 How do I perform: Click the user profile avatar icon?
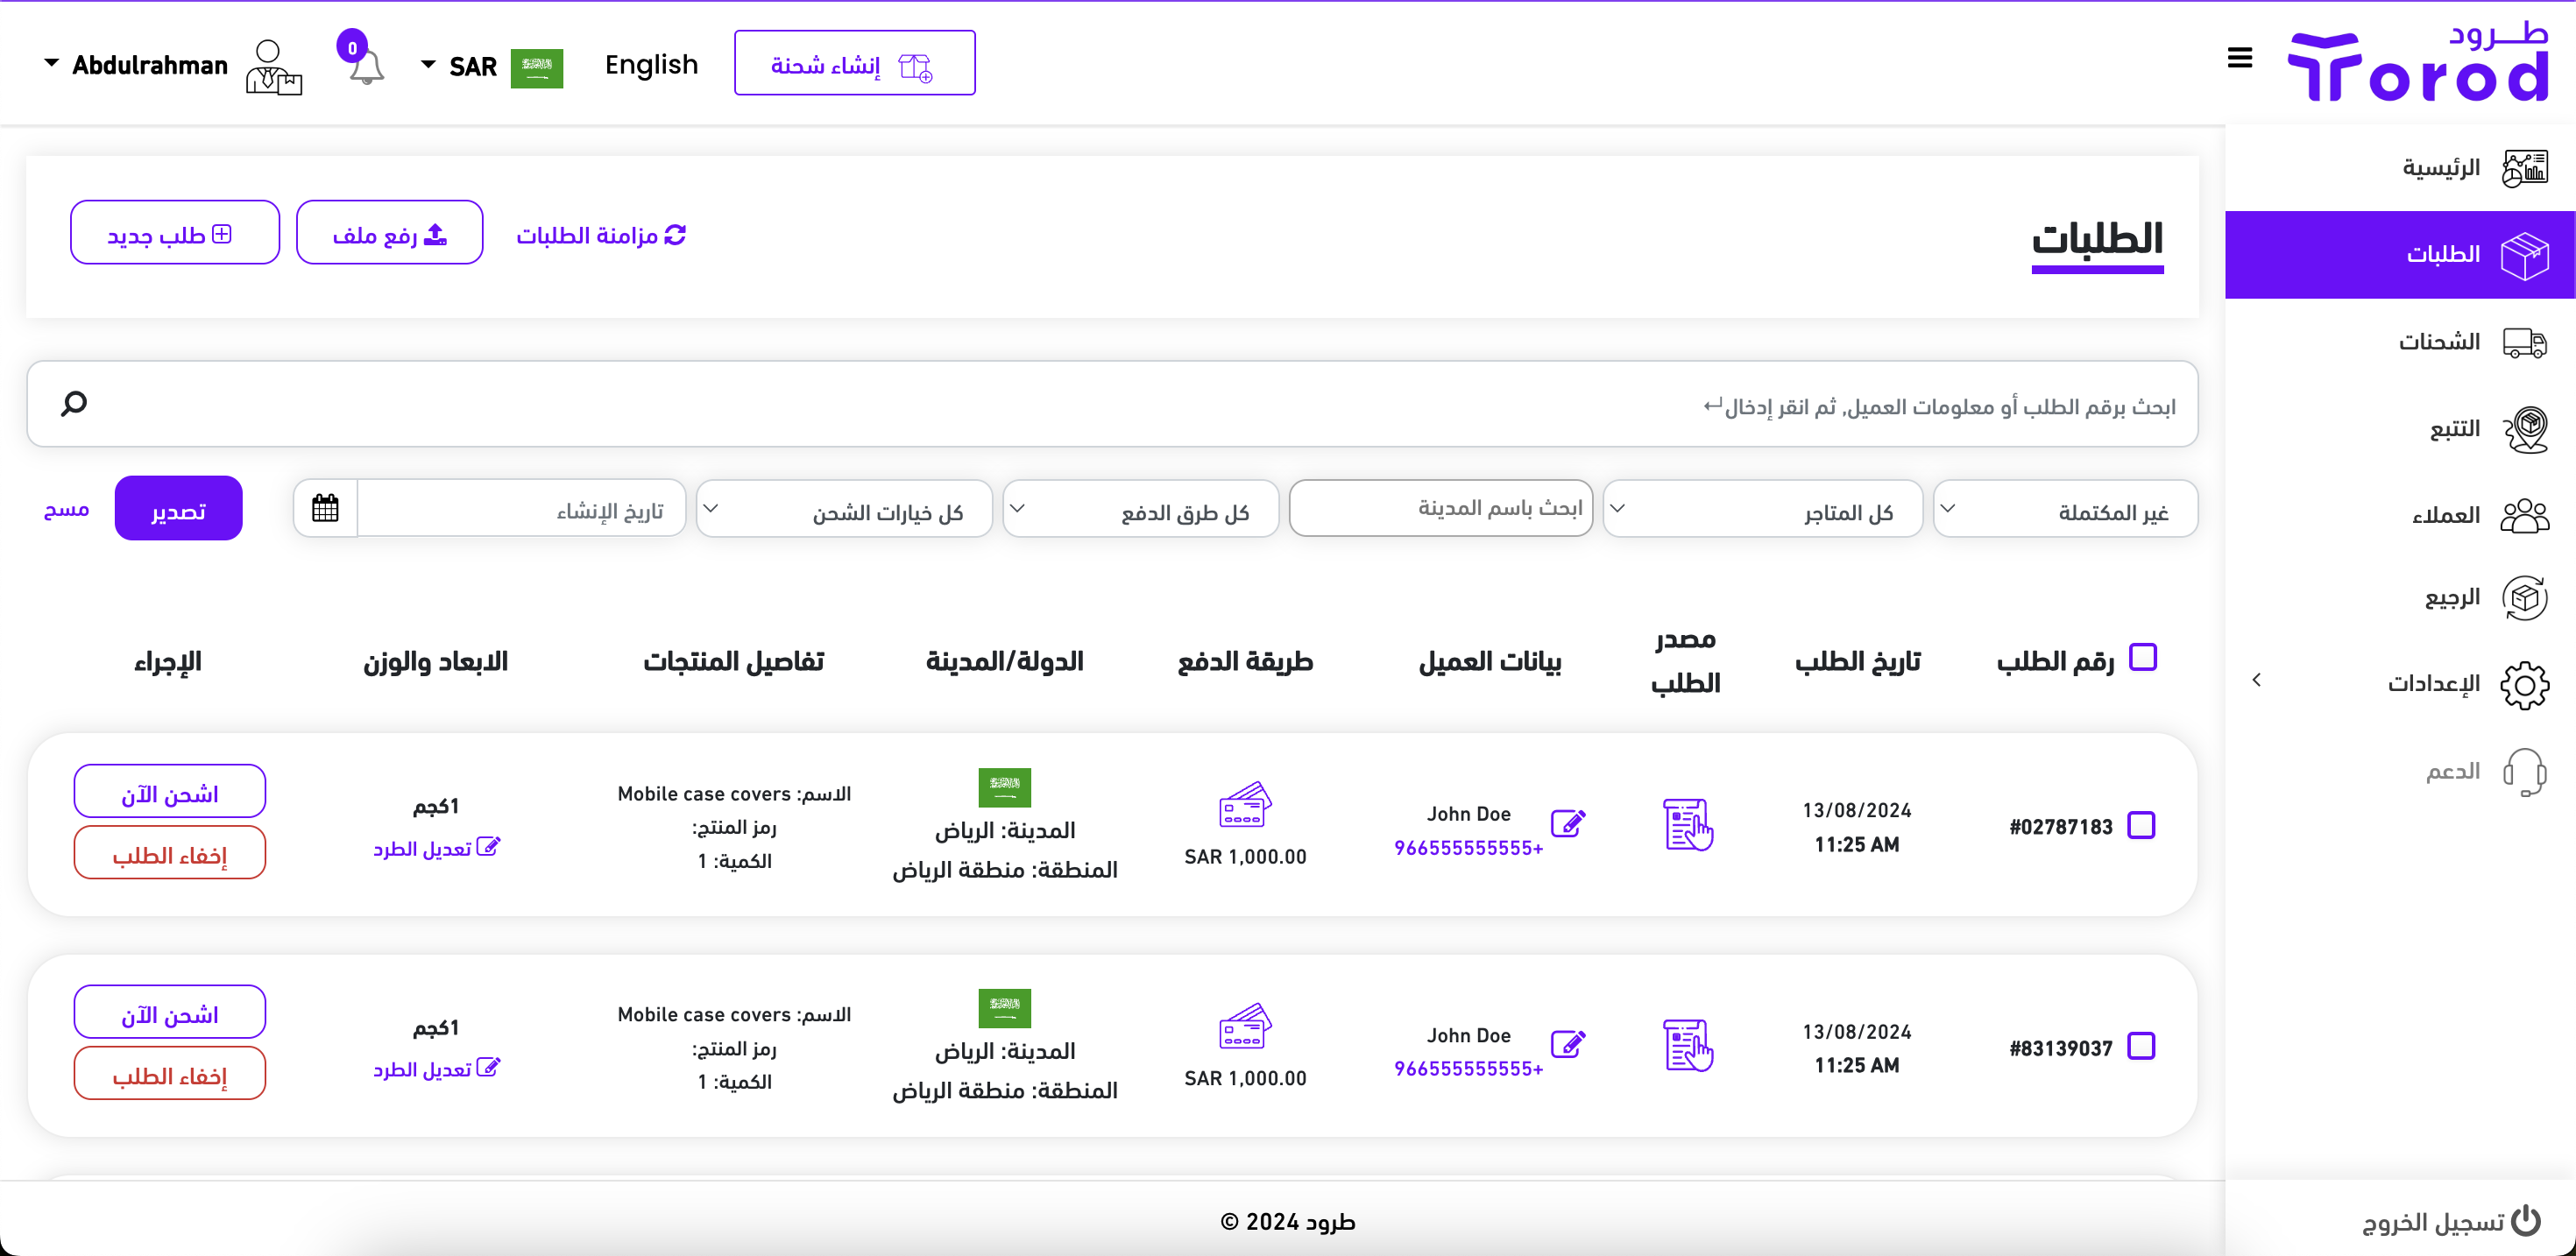pos(273,67)
